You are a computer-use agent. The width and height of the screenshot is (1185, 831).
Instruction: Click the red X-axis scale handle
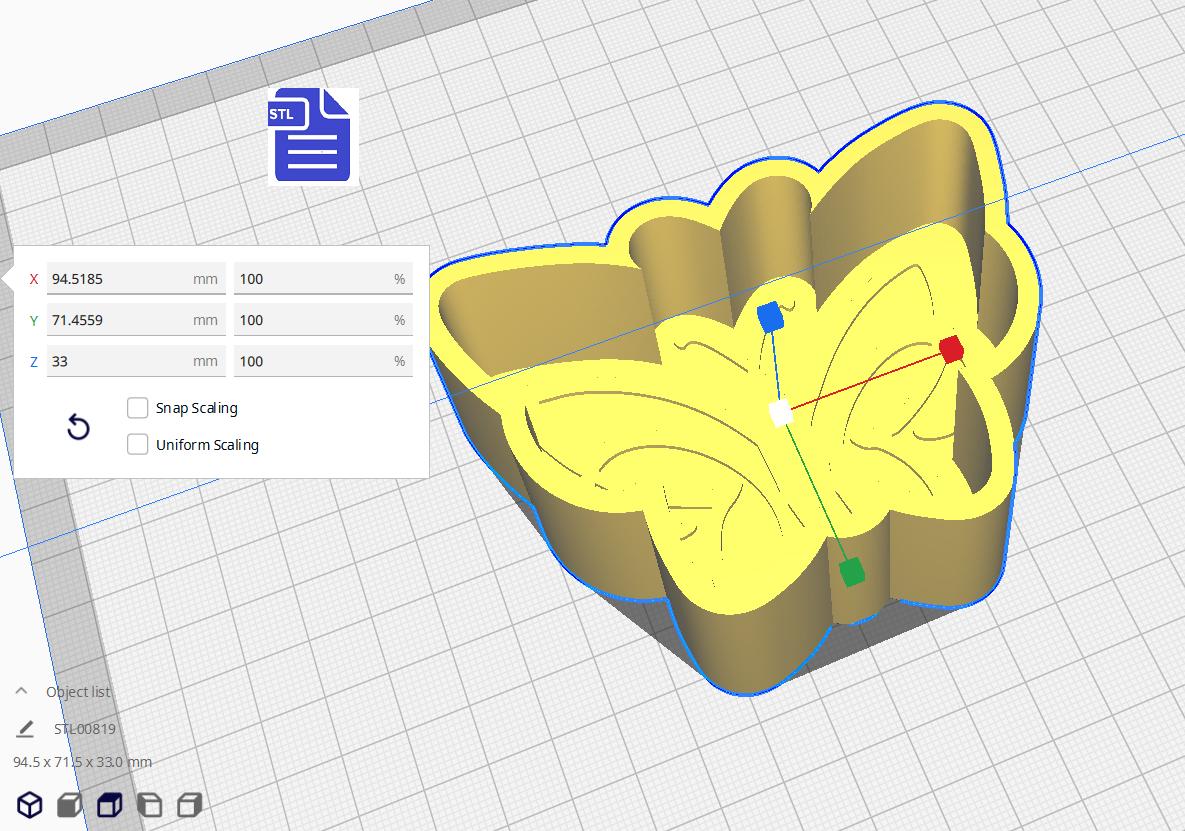pyautogui.click(x=951, y=349)
